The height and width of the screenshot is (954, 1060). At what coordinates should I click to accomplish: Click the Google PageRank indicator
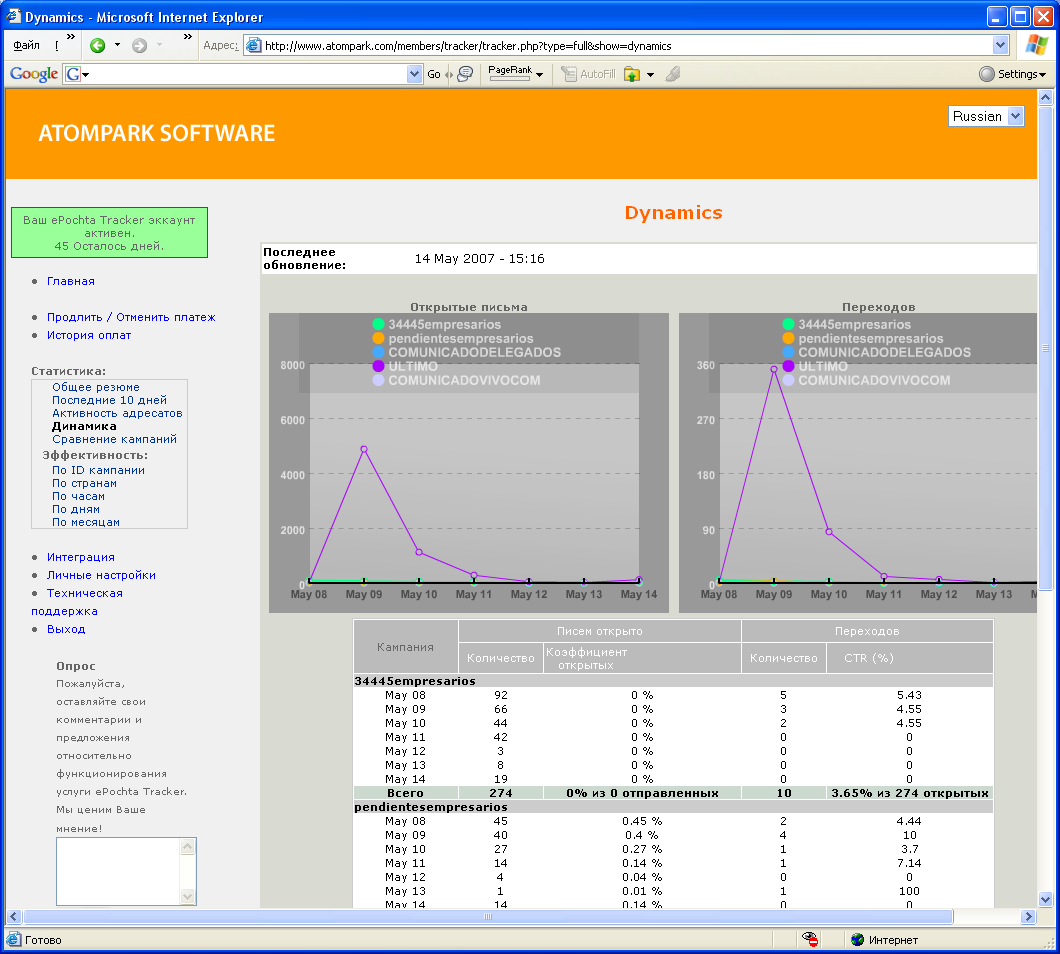pyautogui.click(x=510, y=73)
